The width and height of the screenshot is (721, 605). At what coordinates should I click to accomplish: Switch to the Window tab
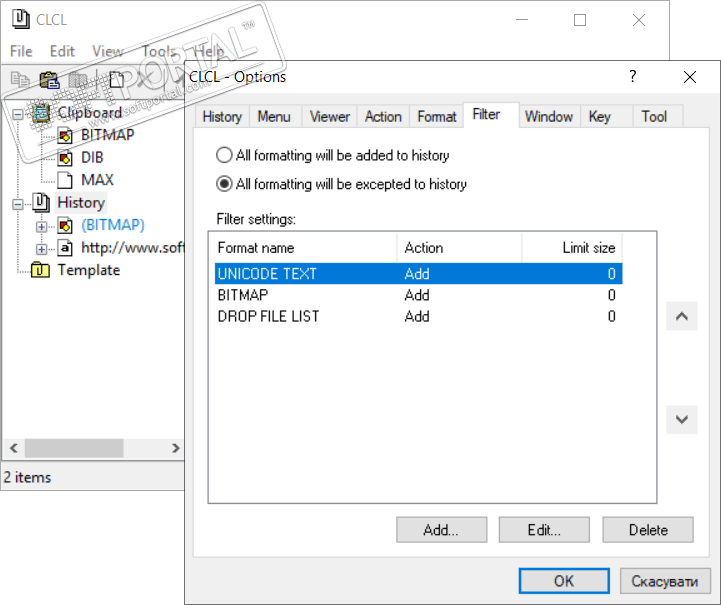tap(549, 117)
